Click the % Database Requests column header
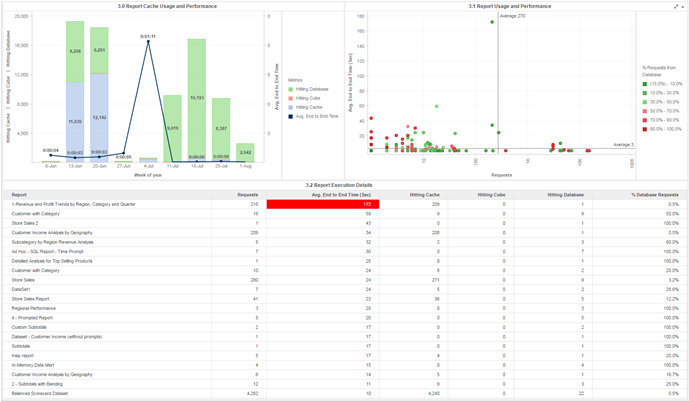689x402 pixels. [x=656, y=194]
